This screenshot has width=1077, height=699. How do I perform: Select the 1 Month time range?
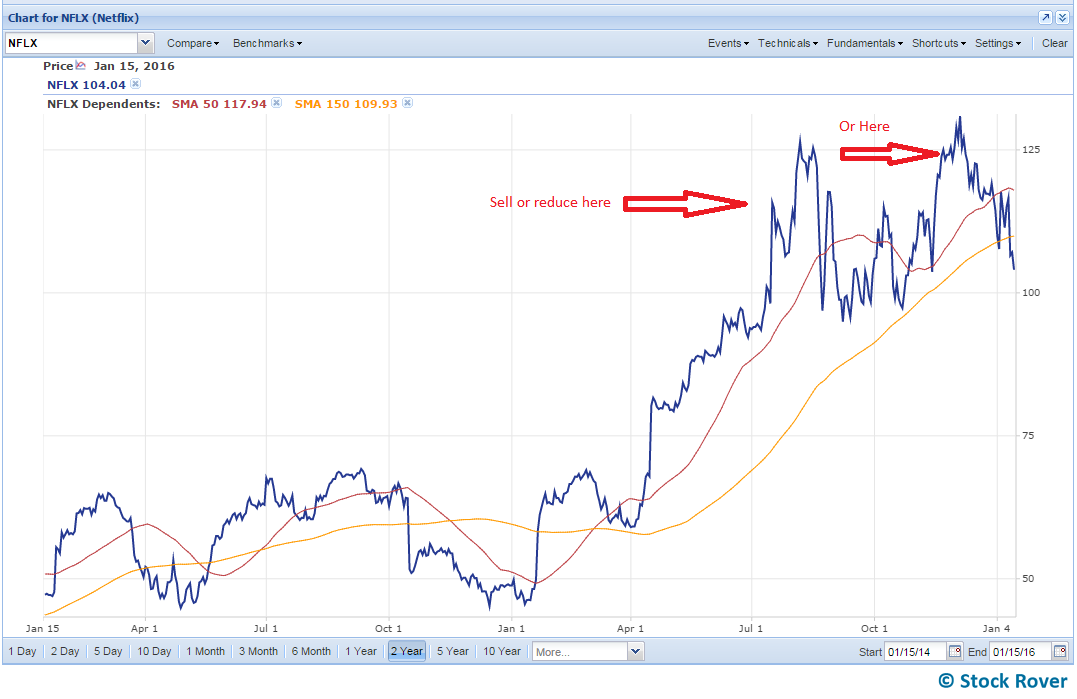pos(205,651)
